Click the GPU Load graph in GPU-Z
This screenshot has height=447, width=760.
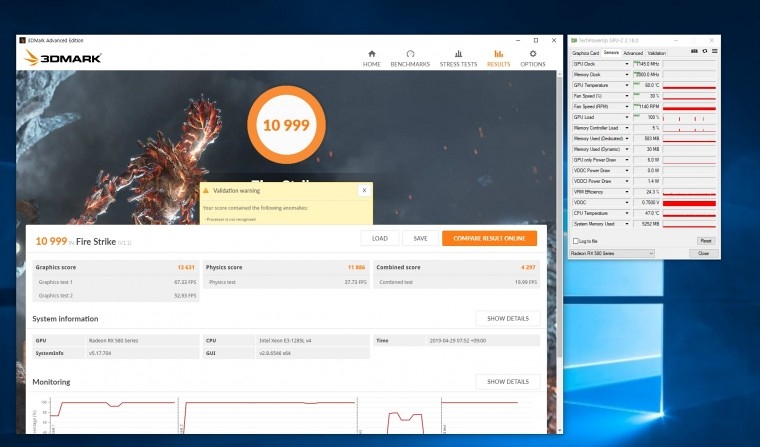689,117
